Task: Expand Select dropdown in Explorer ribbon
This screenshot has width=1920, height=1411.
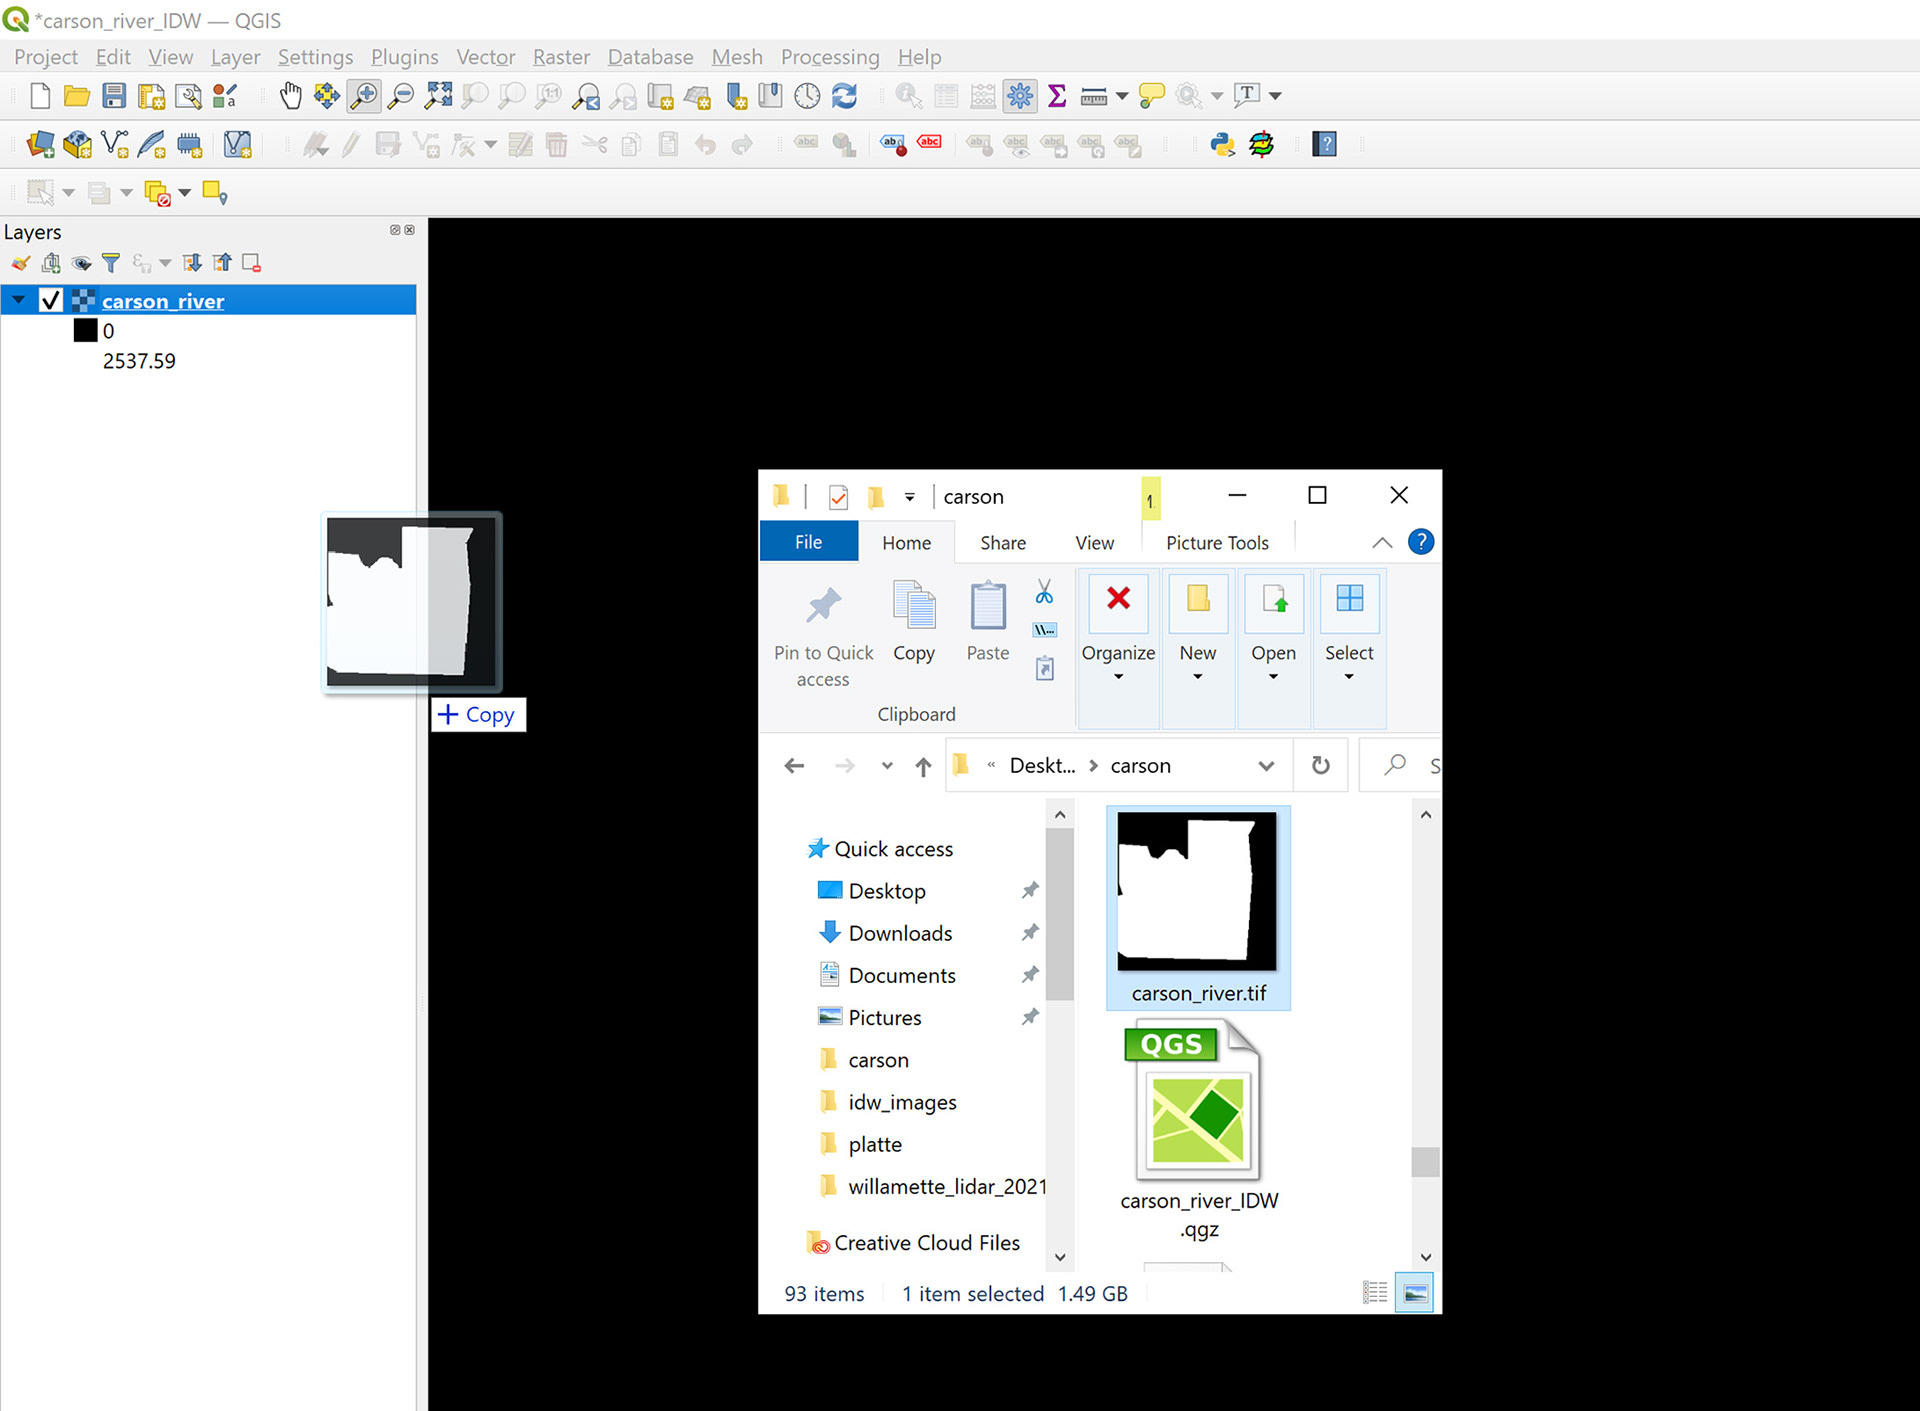Action: (1348, 677)
